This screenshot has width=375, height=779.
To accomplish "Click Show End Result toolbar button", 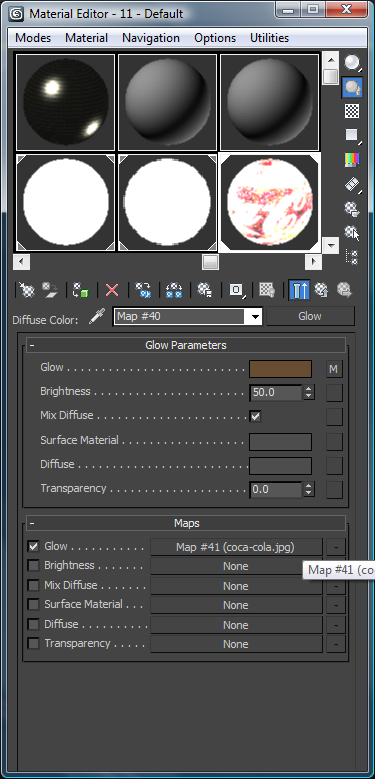I will [299, 290].
